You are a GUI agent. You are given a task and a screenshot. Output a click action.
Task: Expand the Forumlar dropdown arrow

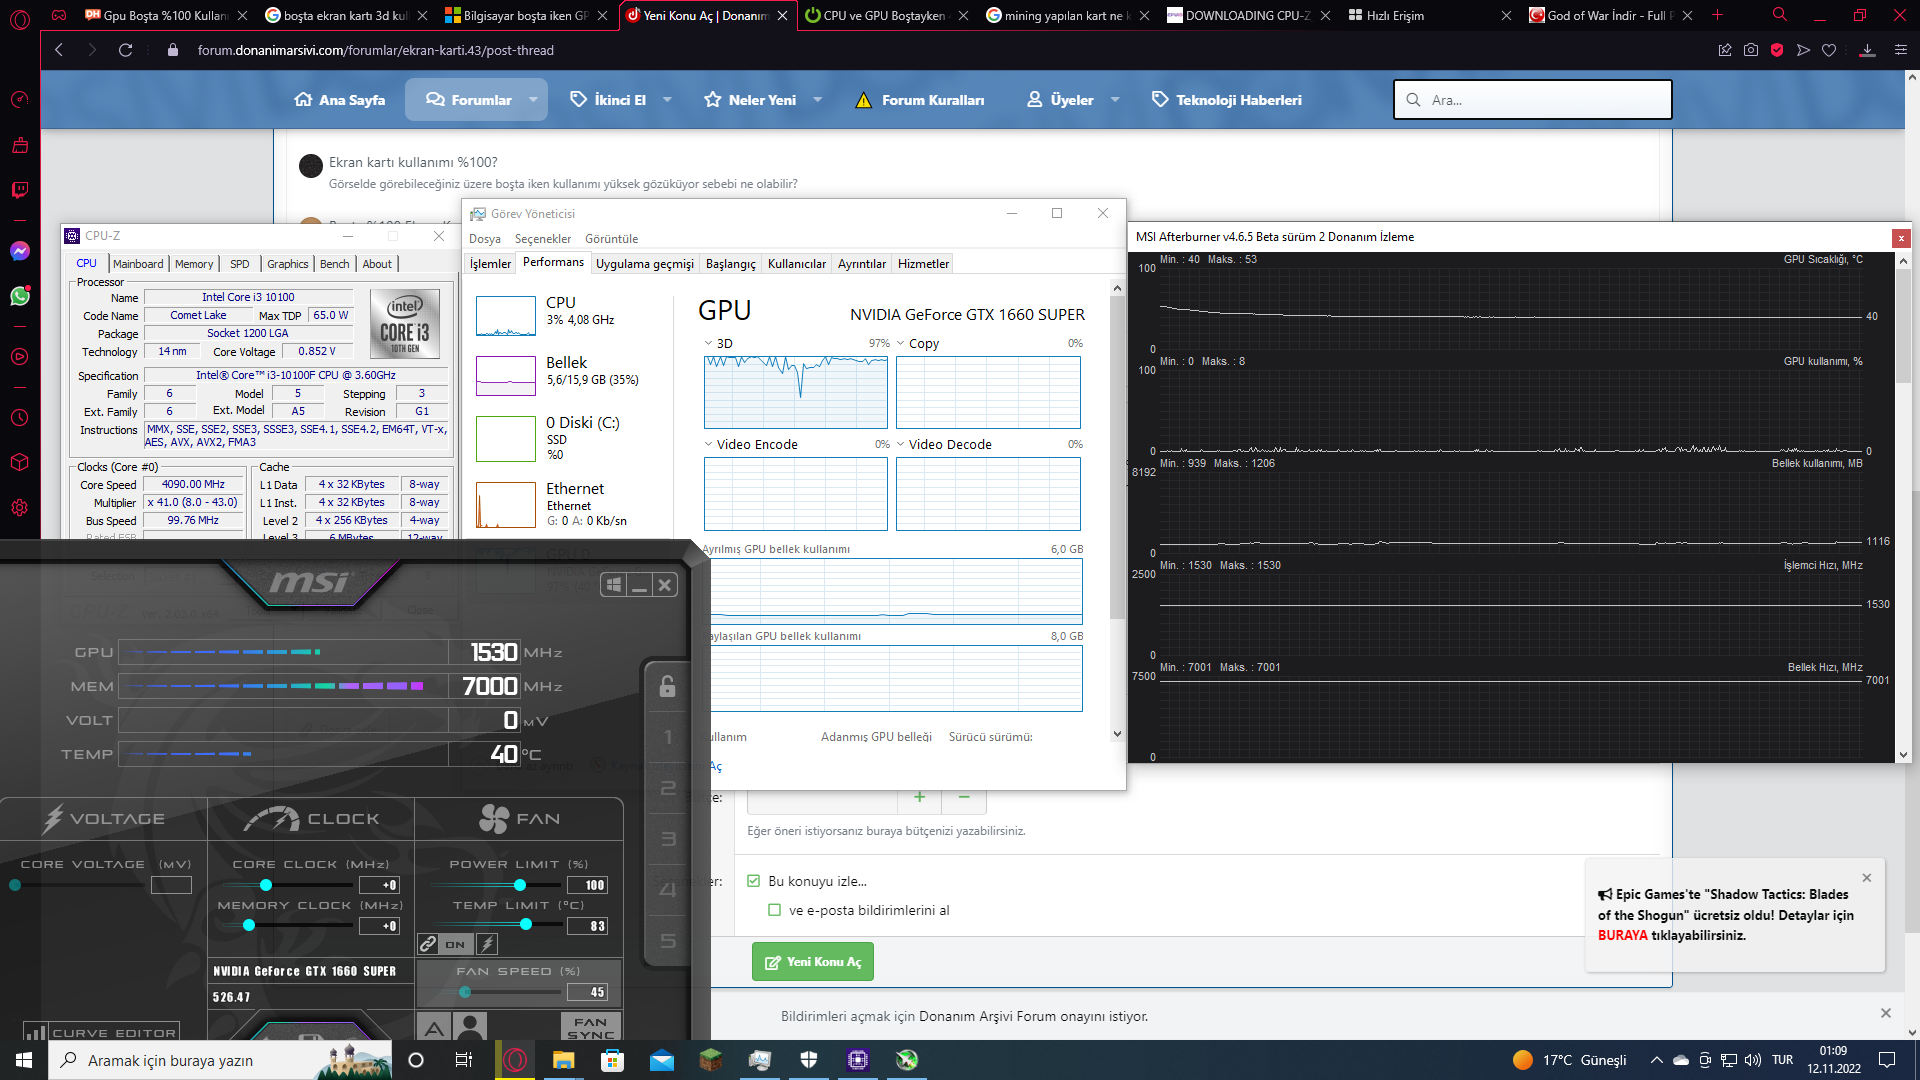[x=533, y=100]
